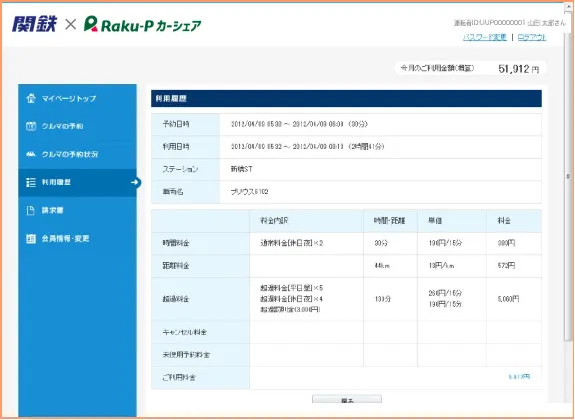This screenshot has width=575, height=420.
Task: Open the 会員情報・変更 sidebar item
Action: coord(77,238)
